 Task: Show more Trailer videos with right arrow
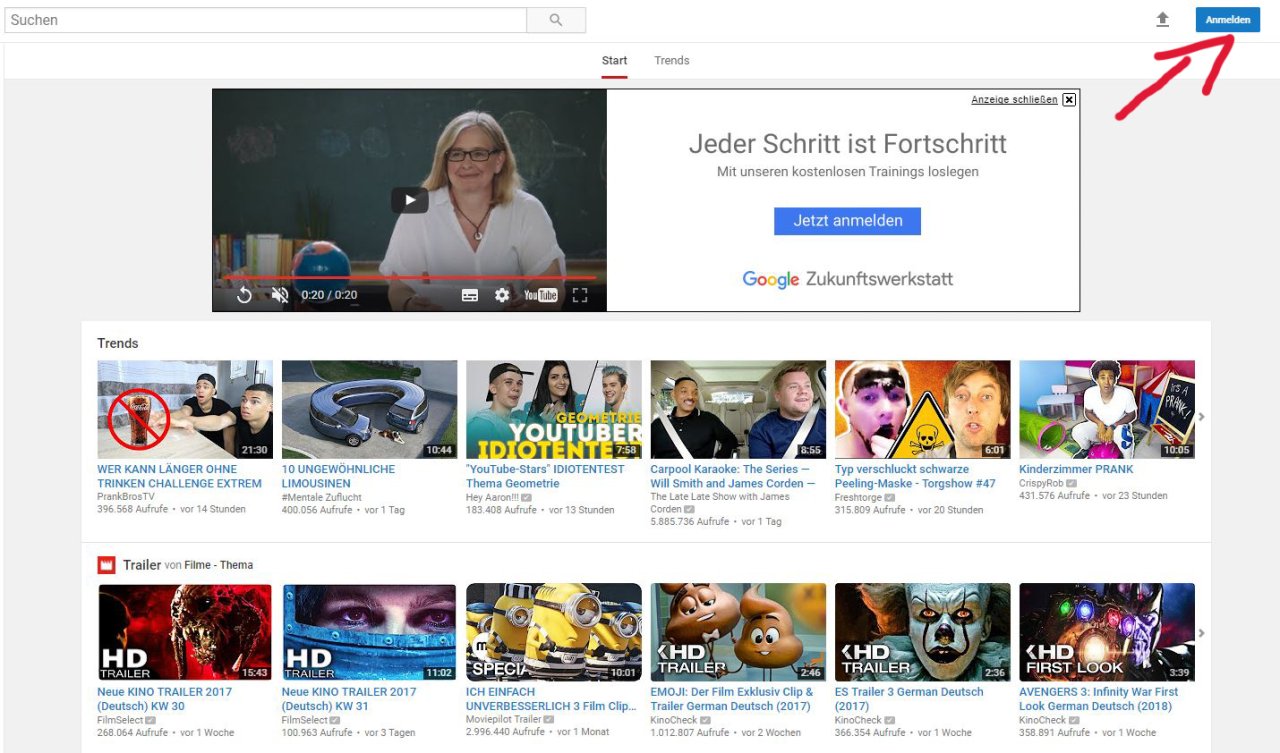(1202, 633)
